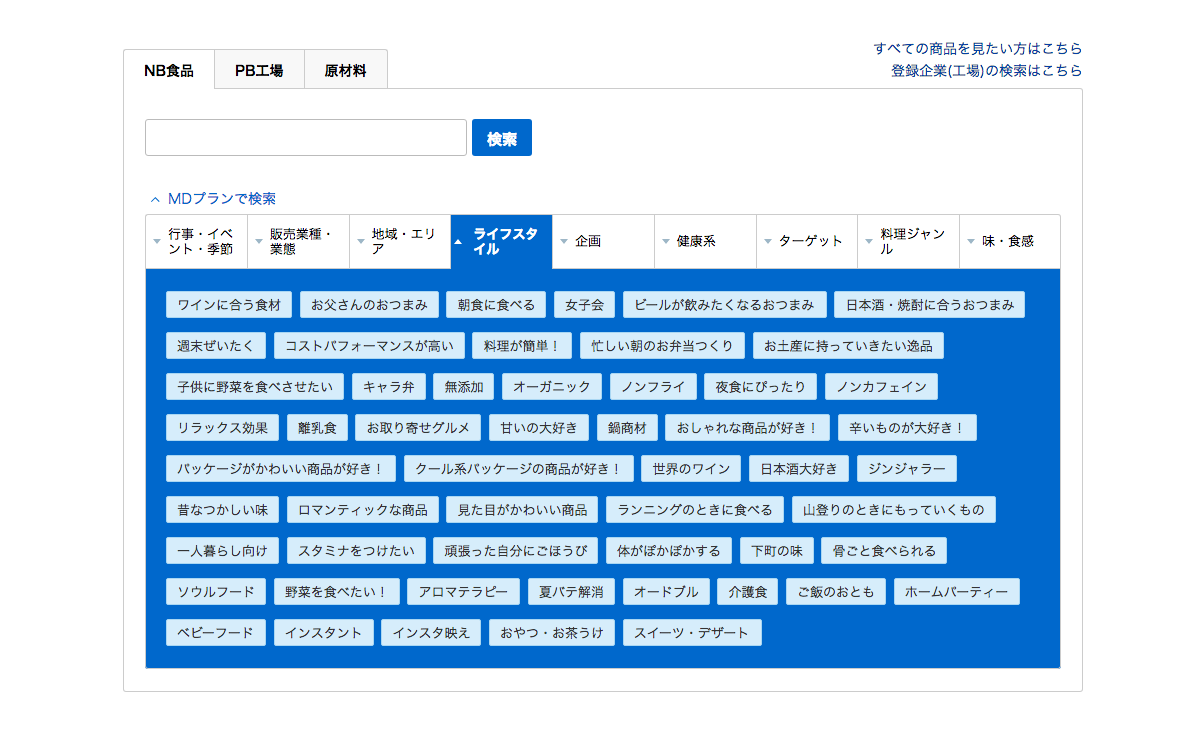This screenshot has height=756, width=1186.
Task: Choose the お父さんのおつまみ tag
Action: pos(369,305)
